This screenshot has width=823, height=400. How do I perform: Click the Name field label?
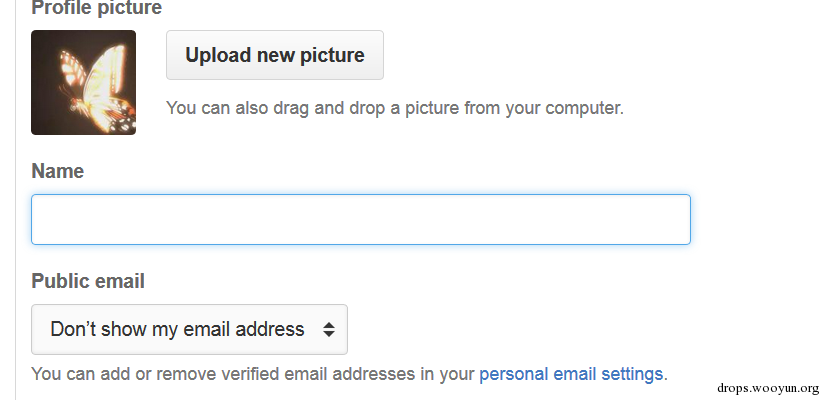[58, 171]
